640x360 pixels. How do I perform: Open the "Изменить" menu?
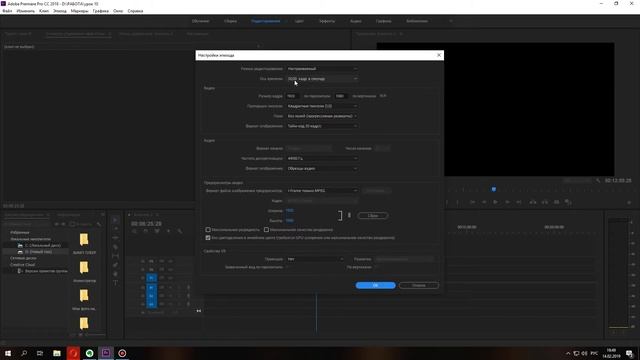[x=25, y=11]
